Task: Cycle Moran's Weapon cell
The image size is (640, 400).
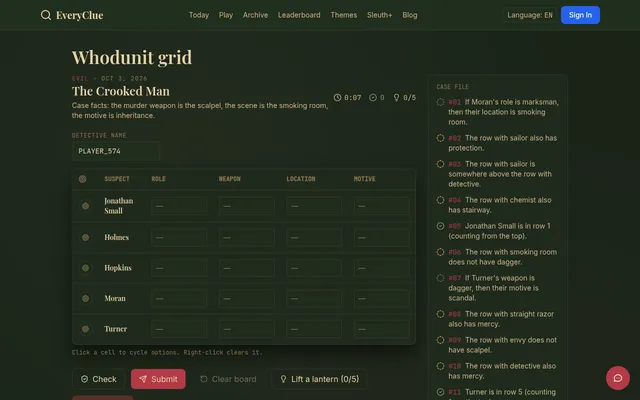Action: 247,299
